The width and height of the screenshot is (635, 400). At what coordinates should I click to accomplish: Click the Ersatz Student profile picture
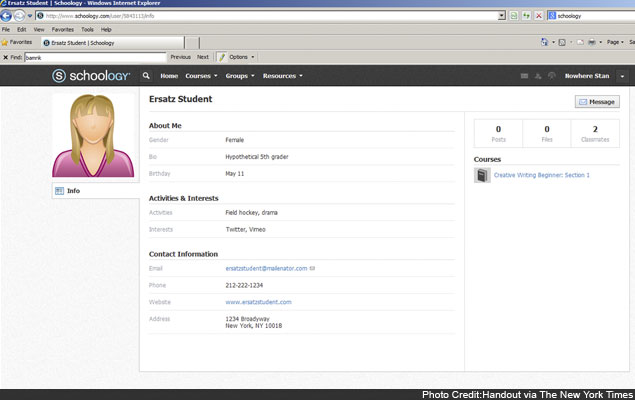coord(95,135)
